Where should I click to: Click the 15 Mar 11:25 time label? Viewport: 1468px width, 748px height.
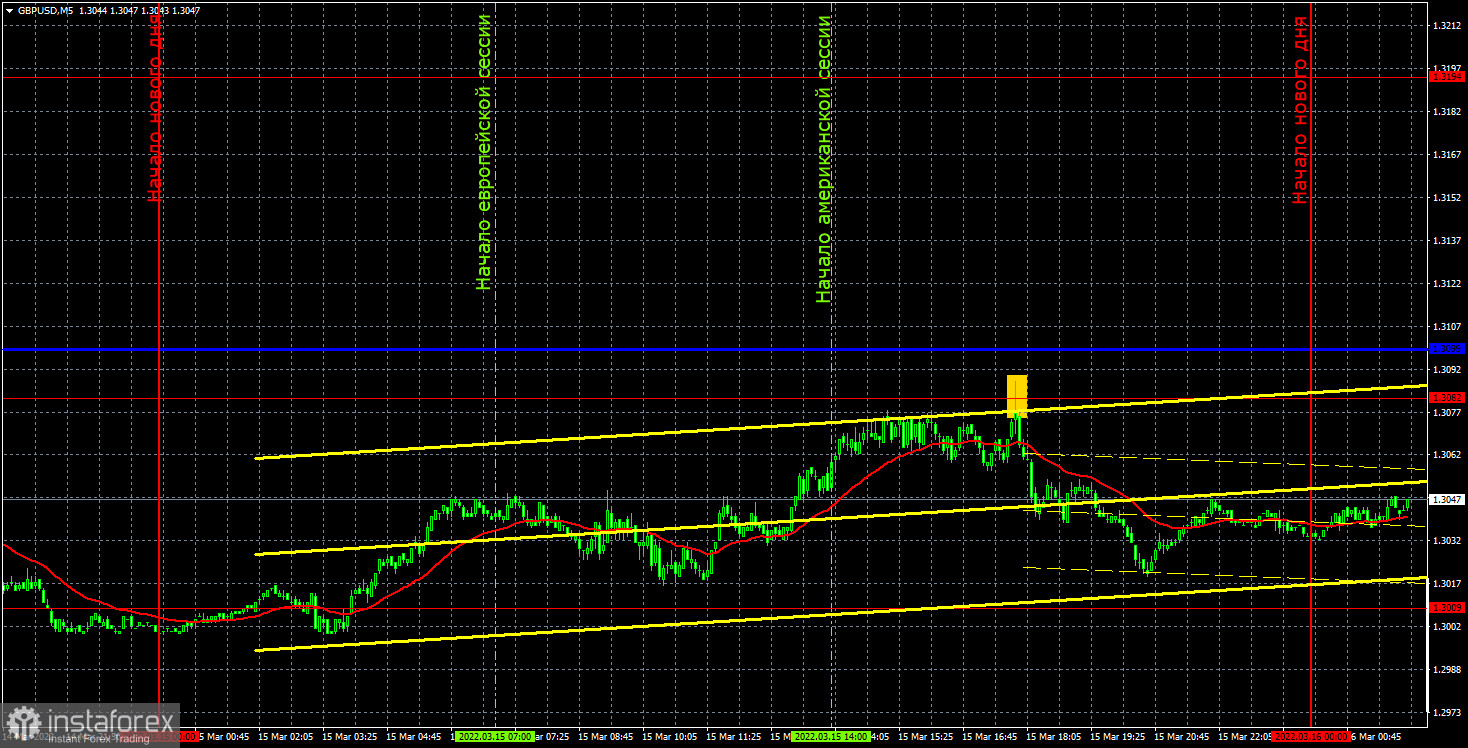[x=736, y=736]
